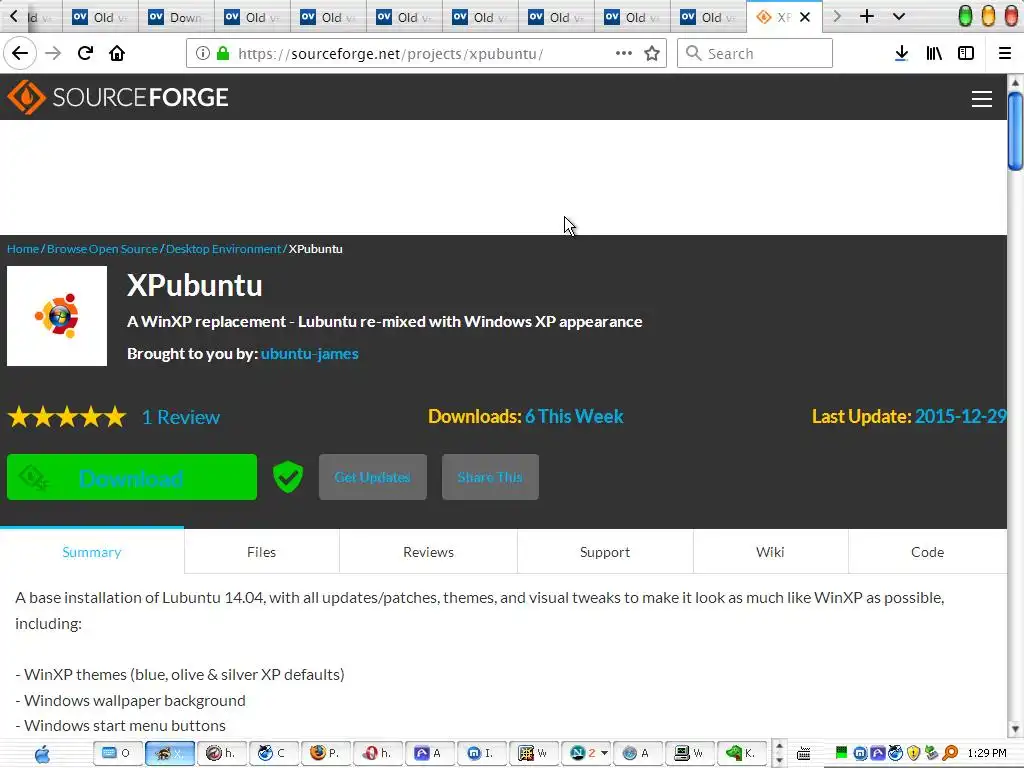Click the five-star rating
This screenshot has height=768, width=1024.
67,417
